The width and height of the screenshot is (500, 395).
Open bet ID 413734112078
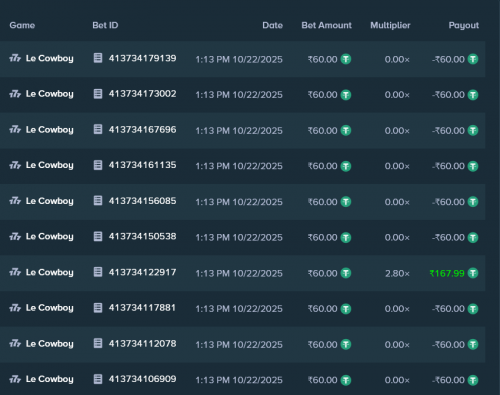click(142, 343)
